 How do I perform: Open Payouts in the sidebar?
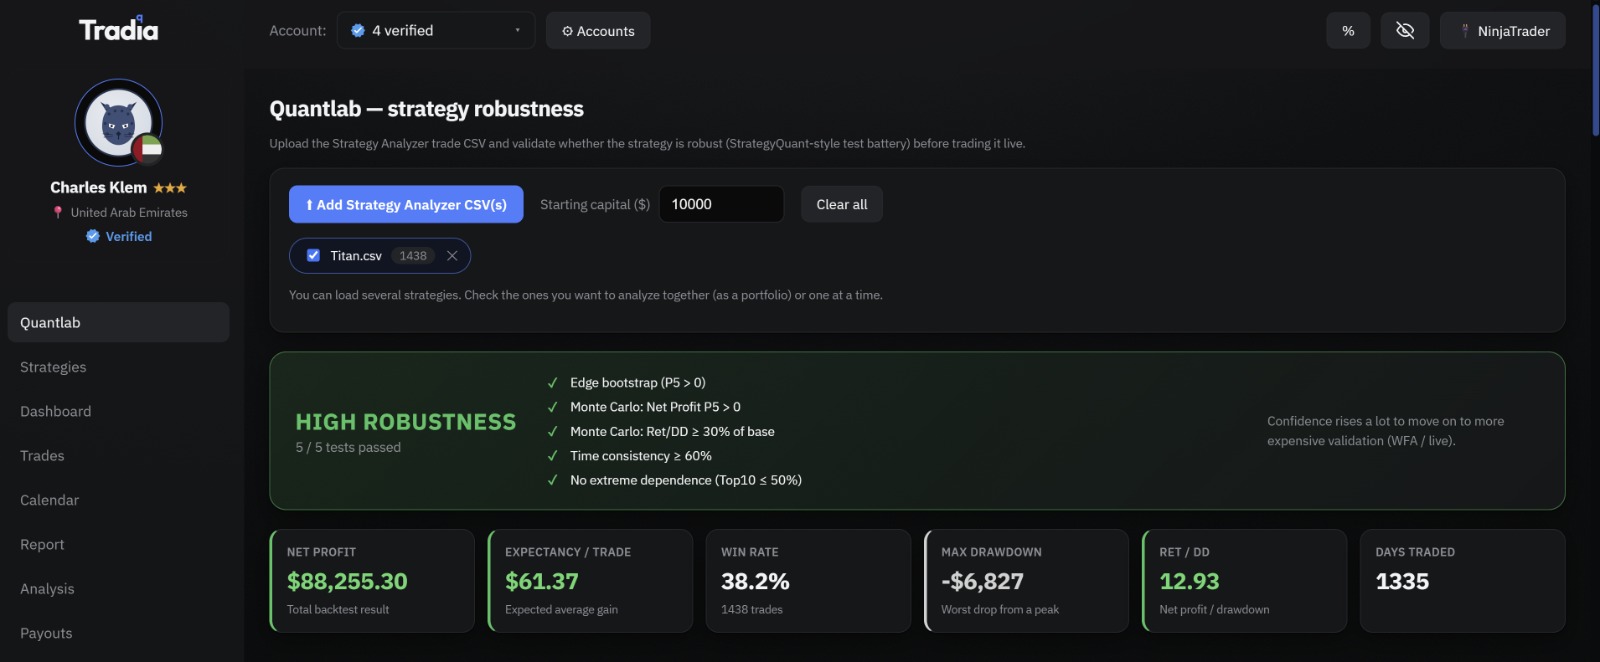point(118,633)
